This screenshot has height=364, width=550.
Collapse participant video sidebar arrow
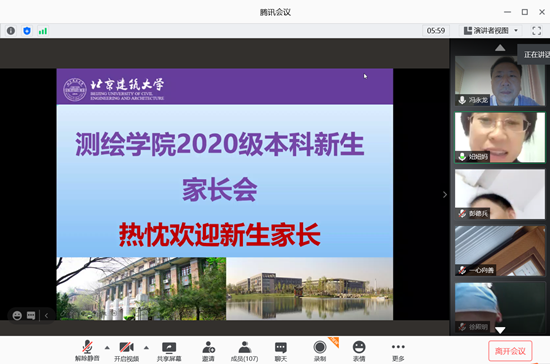point(445,195)
